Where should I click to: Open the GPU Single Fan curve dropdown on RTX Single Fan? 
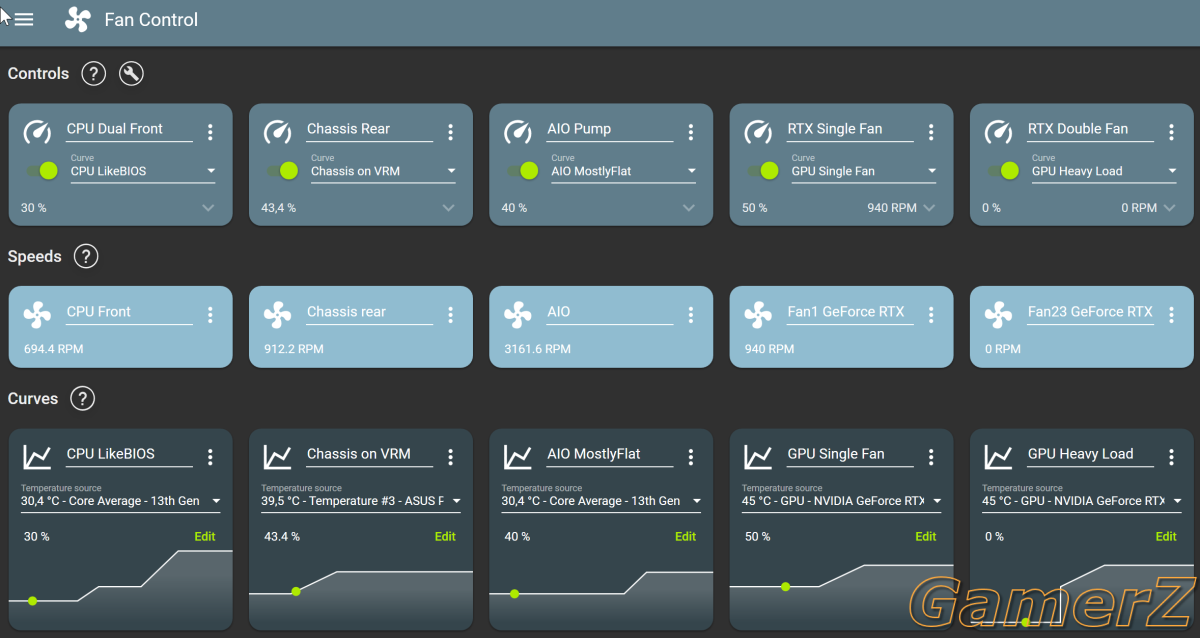(864, 171)
